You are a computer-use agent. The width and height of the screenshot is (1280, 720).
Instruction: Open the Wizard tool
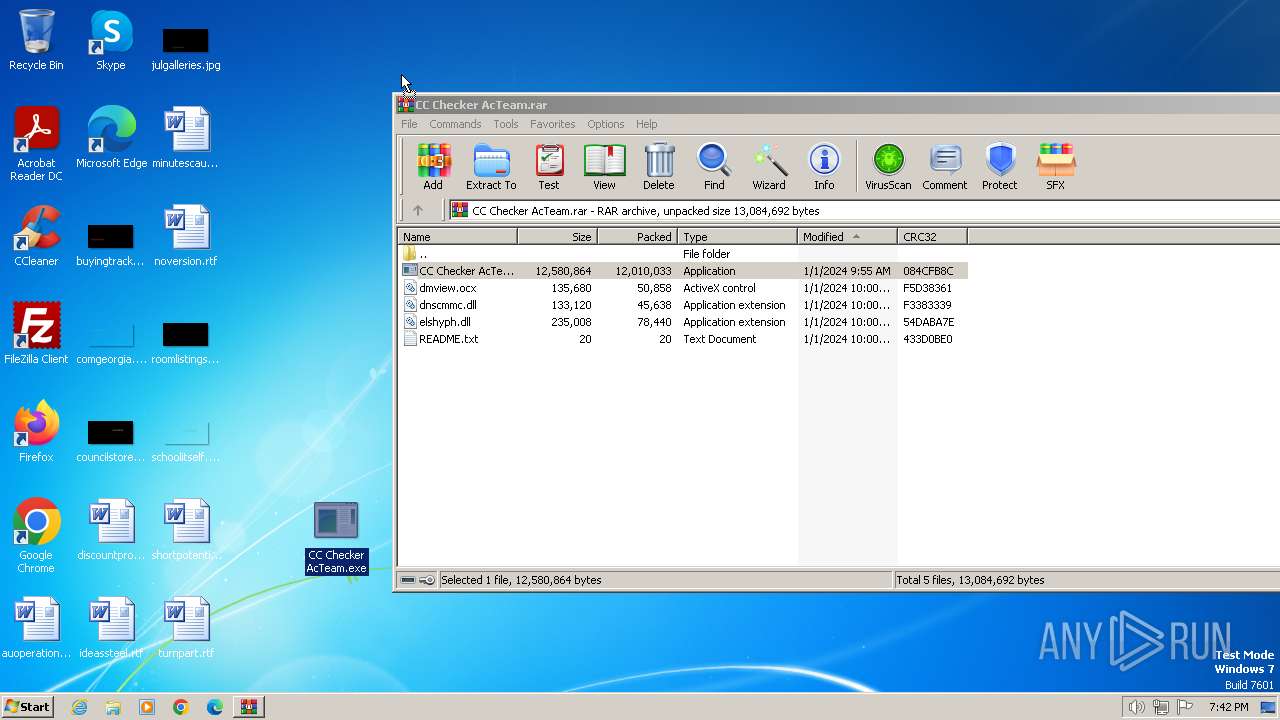(x=768, y=166)
